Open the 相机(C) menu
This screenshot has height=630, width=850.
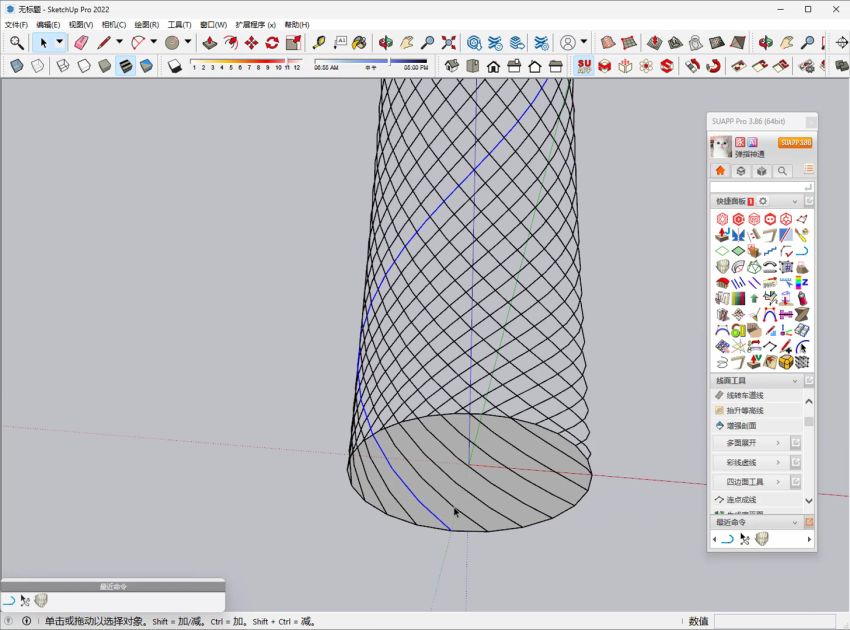click(114, 24)
